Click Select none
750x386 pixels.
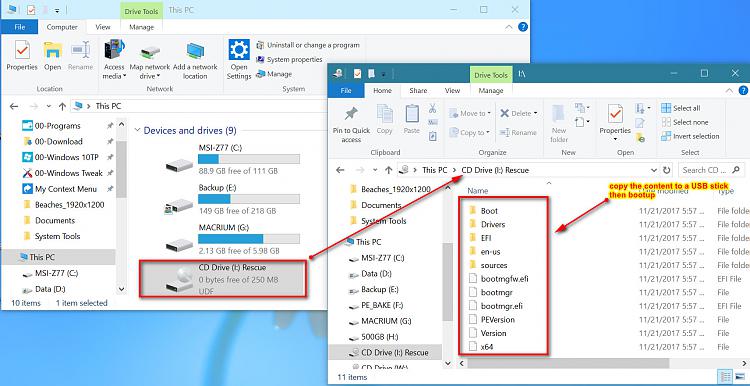click(x=684, y=122)
